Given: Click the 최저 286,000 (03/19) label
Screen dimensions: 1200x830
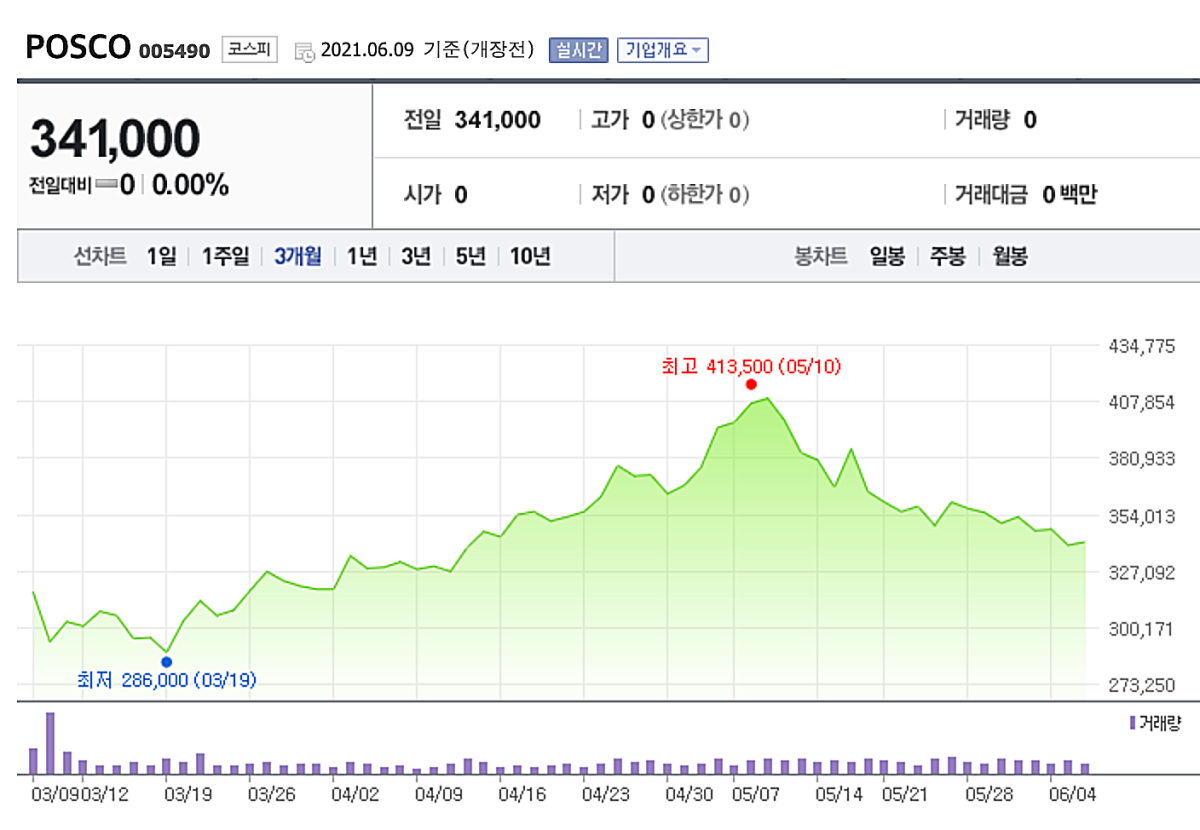Looking at the screenshot, I should (167, 680).
